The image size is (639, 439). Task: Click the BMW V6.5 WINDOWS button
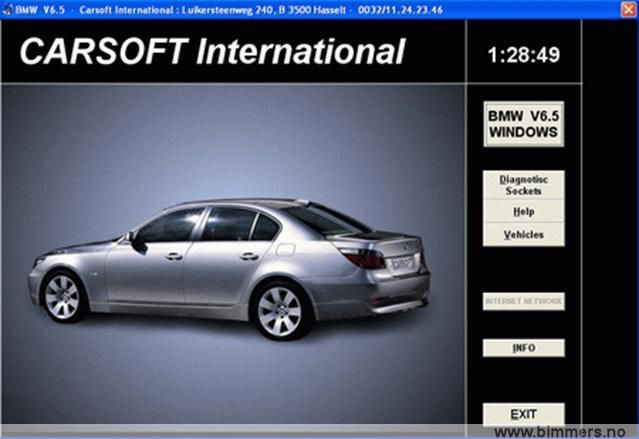524,124
